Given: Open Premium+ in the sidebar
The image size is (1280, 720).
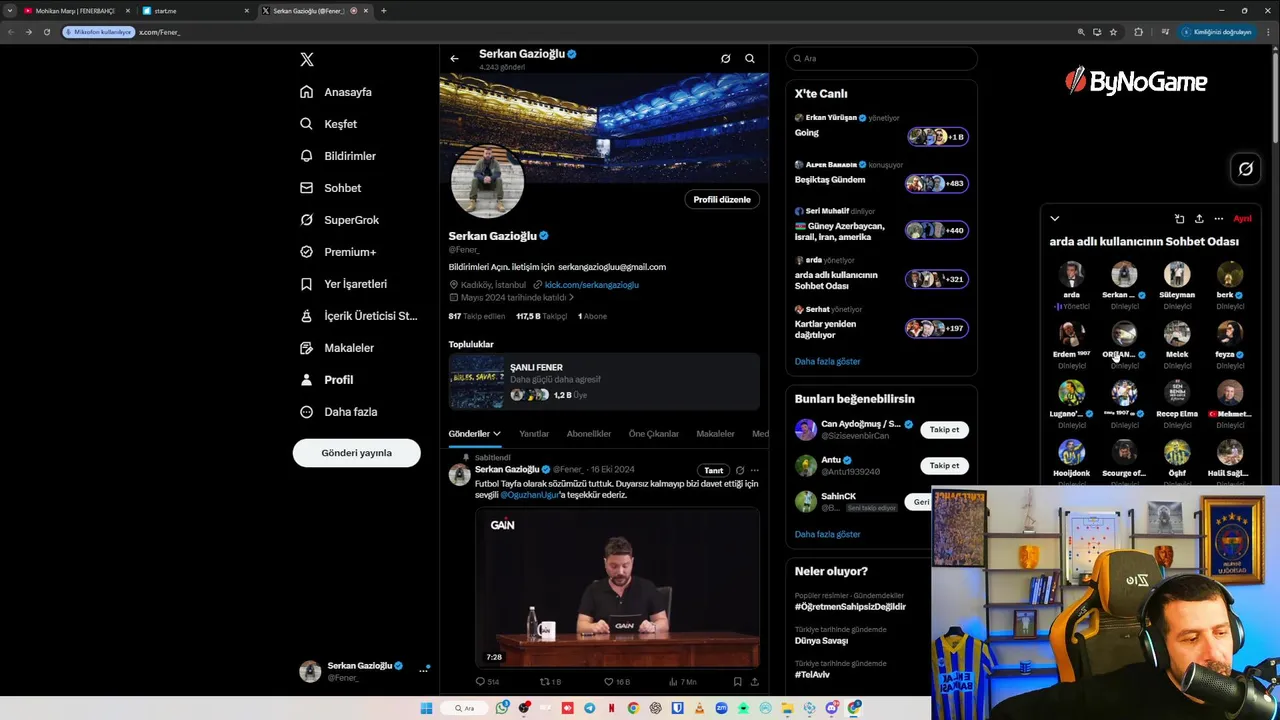Looking at the screenshot, I should tap(338, 252).
